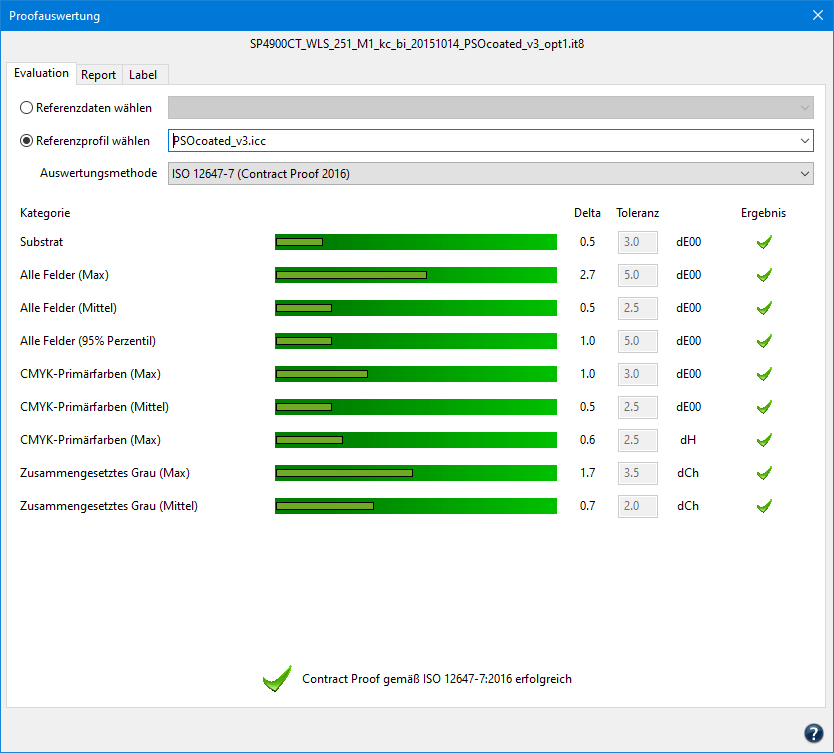Click the Substrat delta progress bar
The width and height of the screenshot is (834, 753).
[415, 242]
